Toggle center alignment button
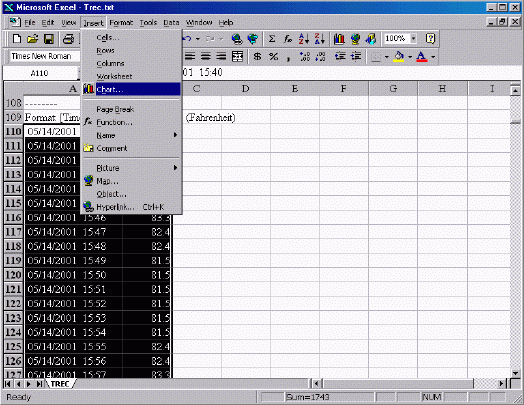The height and width of the screenshot is (405, 524). pos(205,56)
